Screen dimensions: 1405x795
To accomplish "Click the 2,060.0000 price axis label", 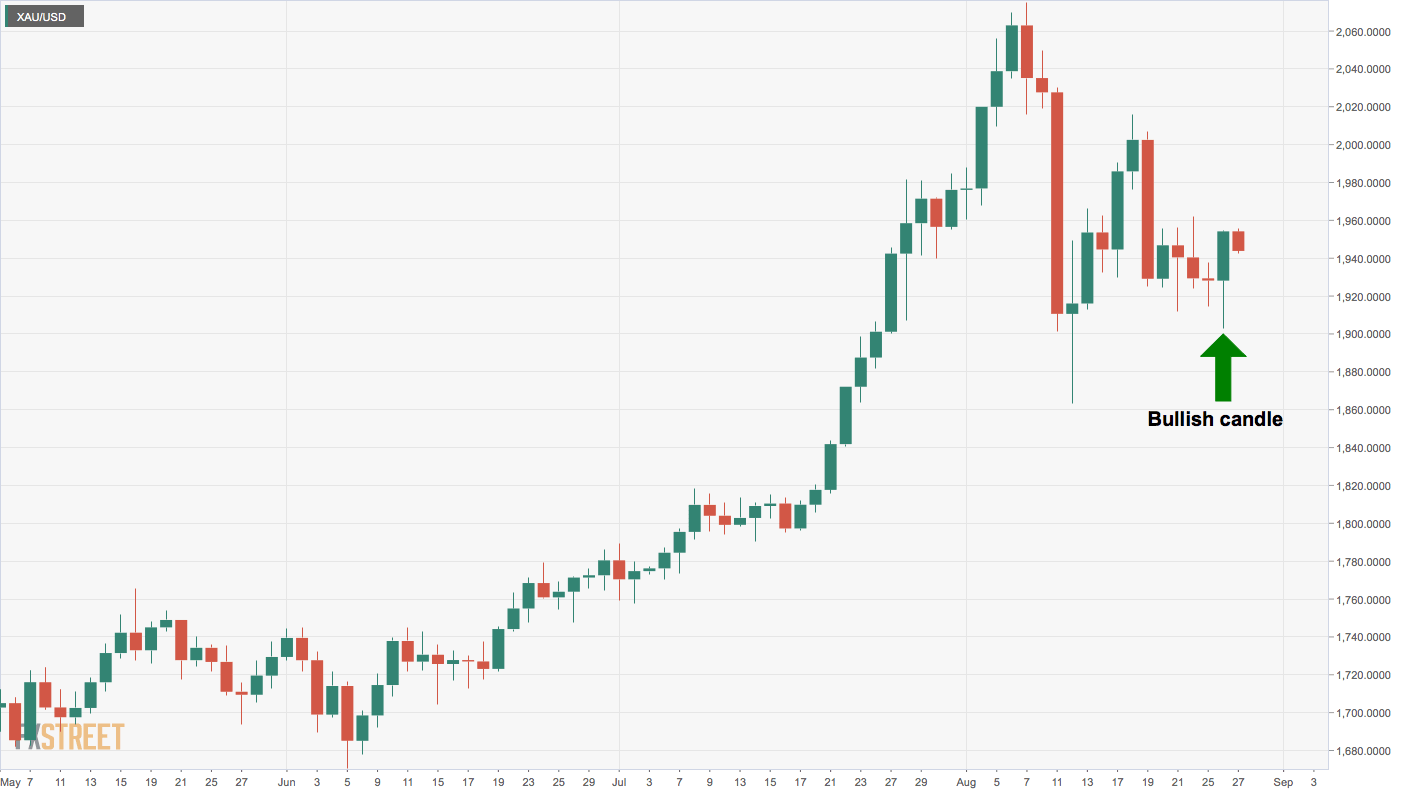I will point(1362,32).
